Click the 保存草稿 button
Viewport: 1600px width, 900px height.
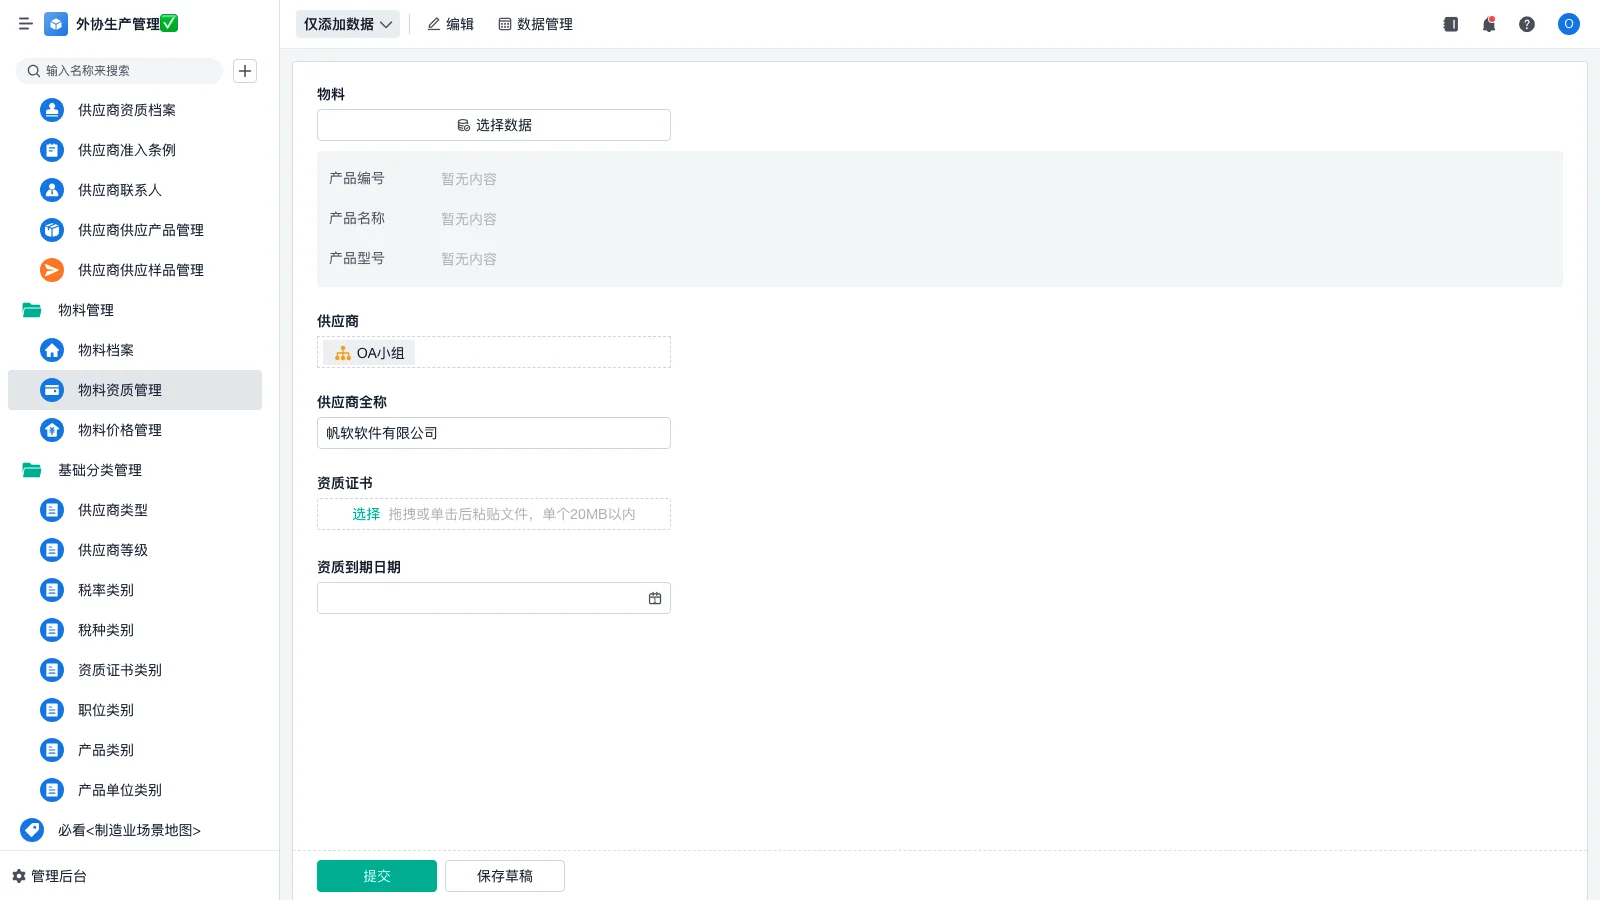[505, 876]
